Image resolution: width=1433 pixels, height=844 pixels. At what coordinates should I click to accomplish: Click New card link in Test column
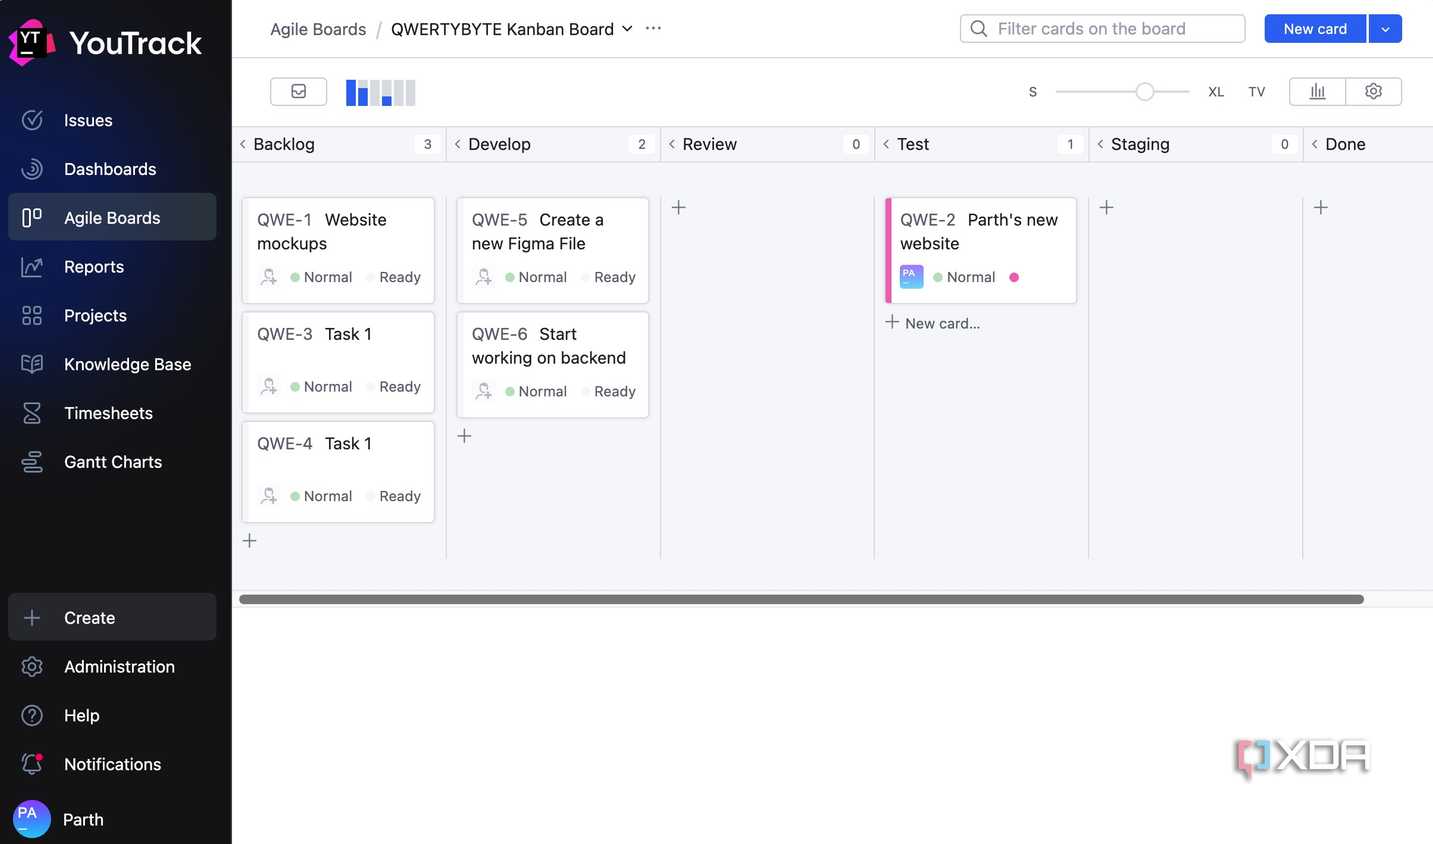tap(932, 323)
